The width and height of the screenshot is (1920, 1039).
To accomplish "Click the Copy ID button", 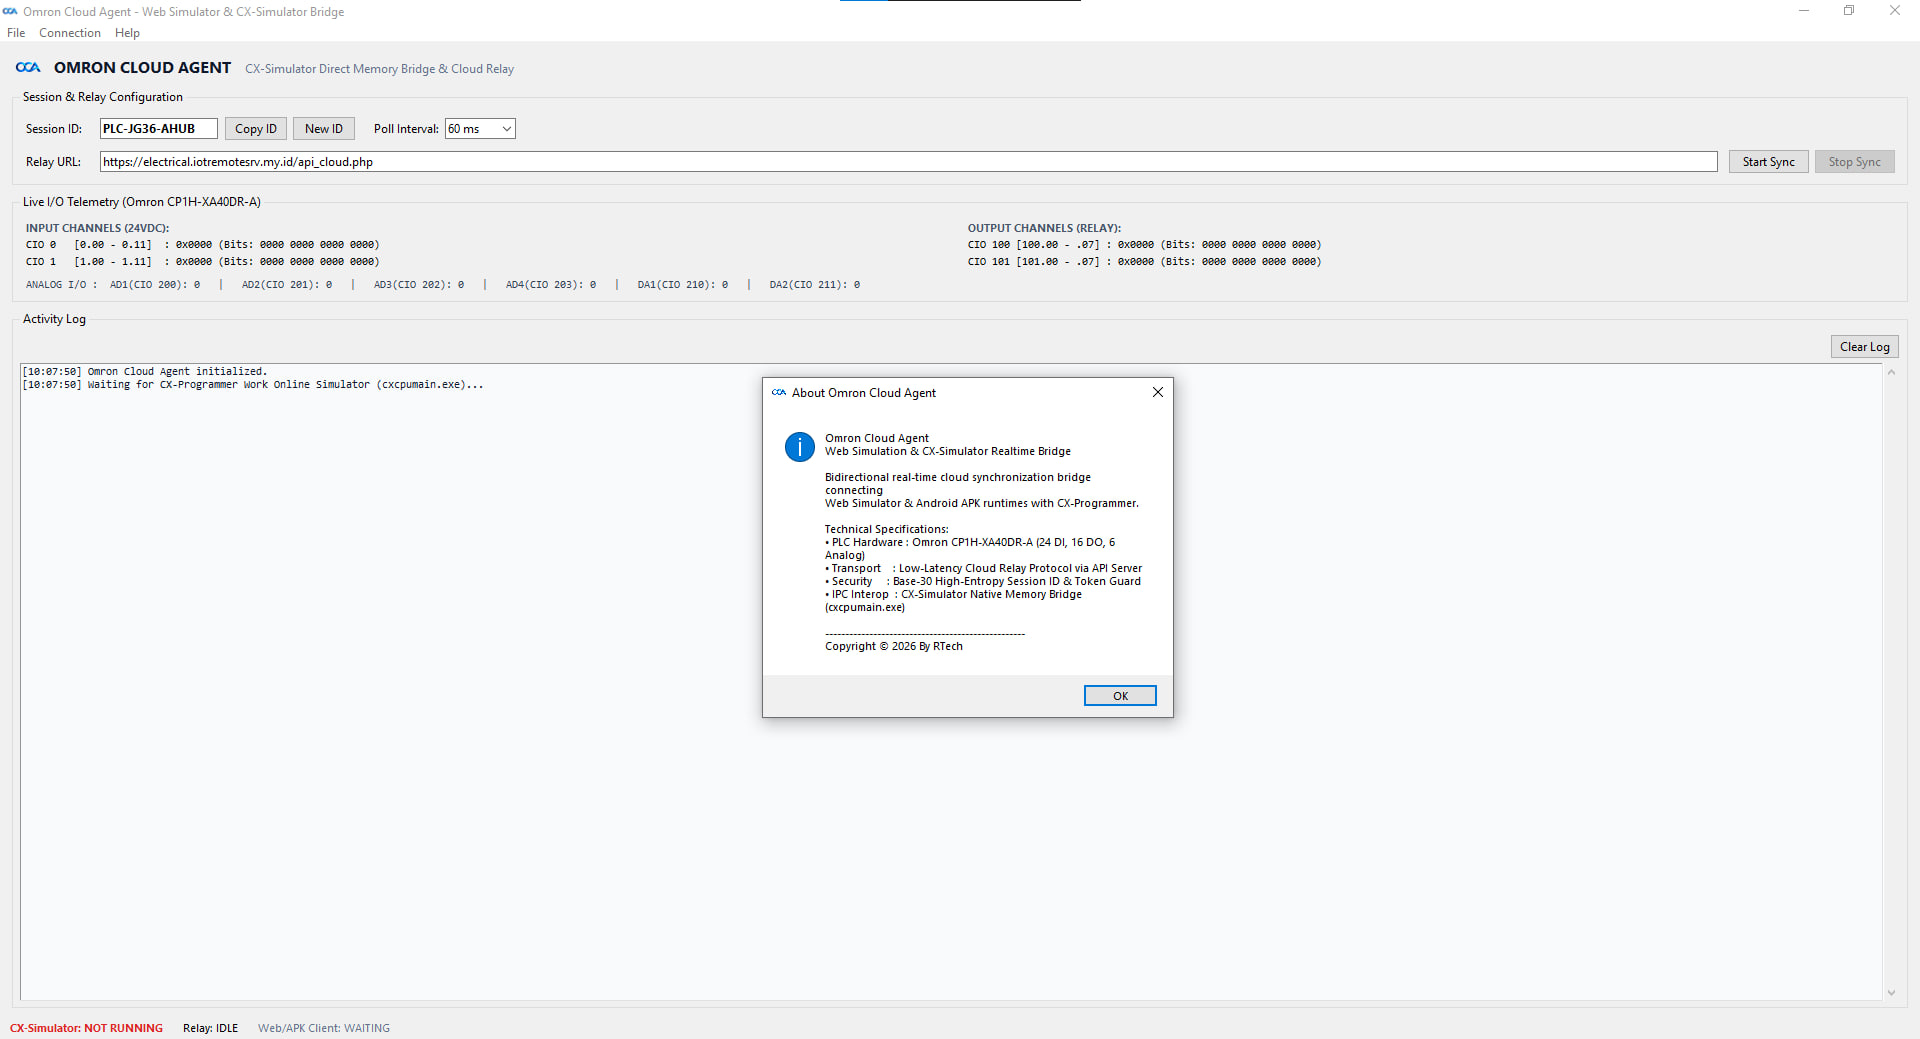I will 256,129.
